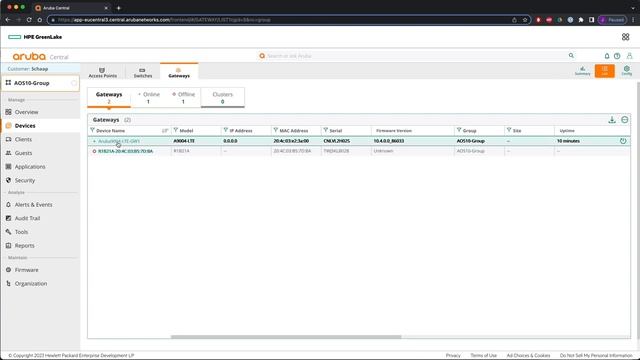Open Guests in sidebar

click(23, 153)
